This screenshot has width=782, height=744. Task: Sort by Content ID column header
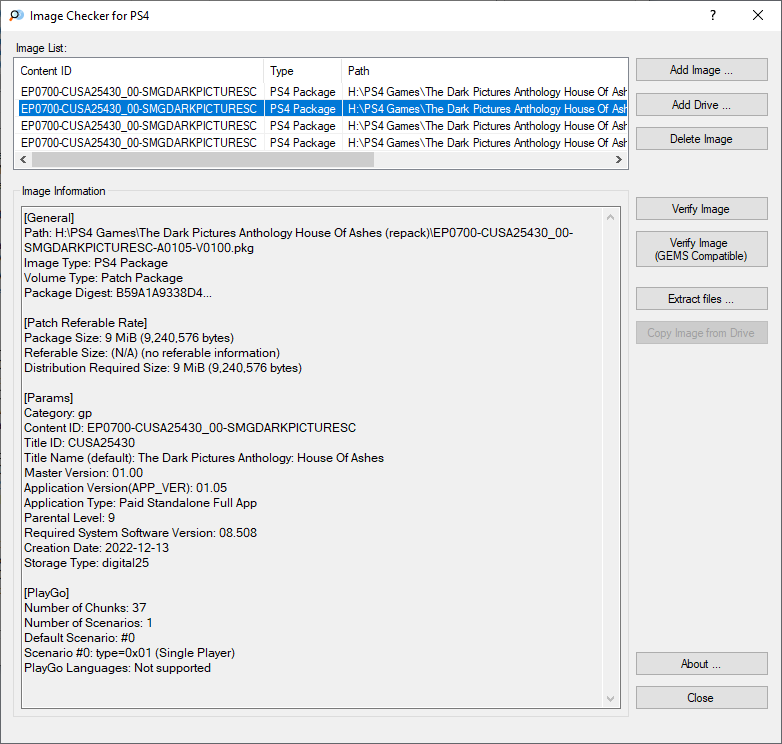139,71
